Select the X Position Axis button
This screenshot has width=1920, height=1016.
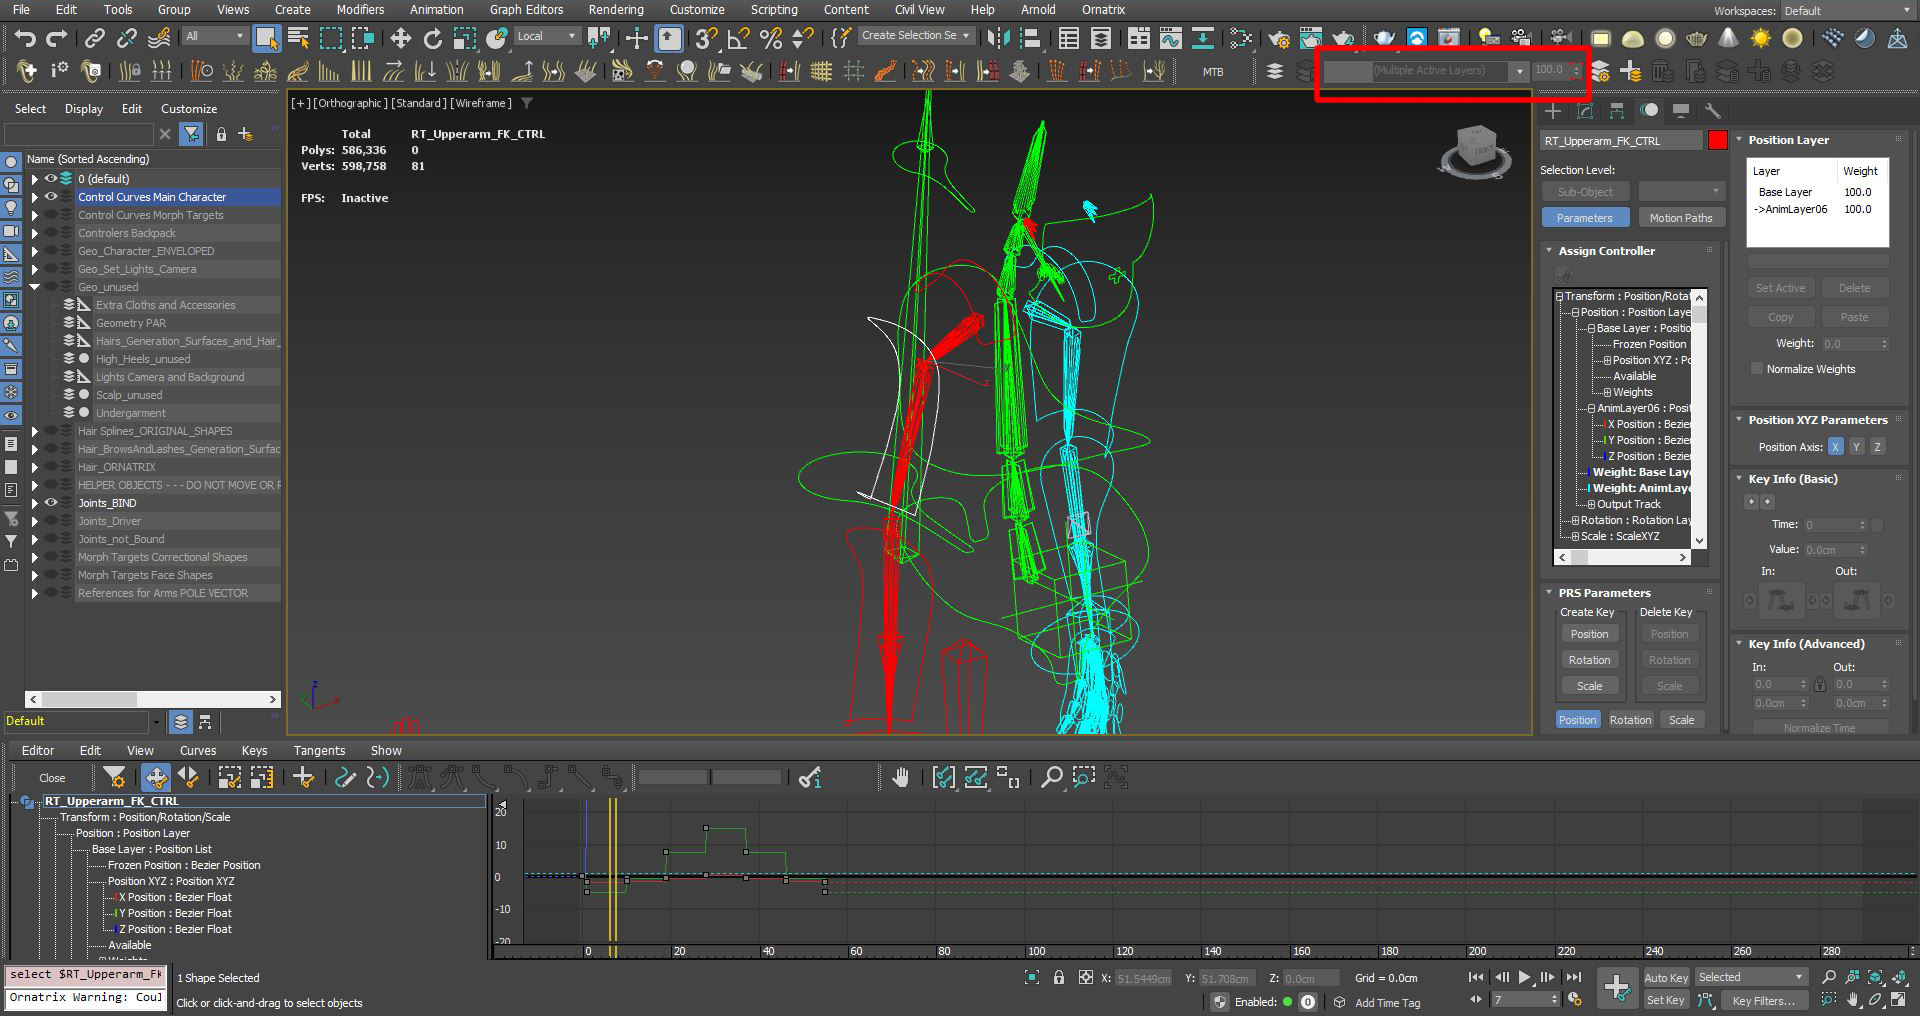coord(1835,447)
